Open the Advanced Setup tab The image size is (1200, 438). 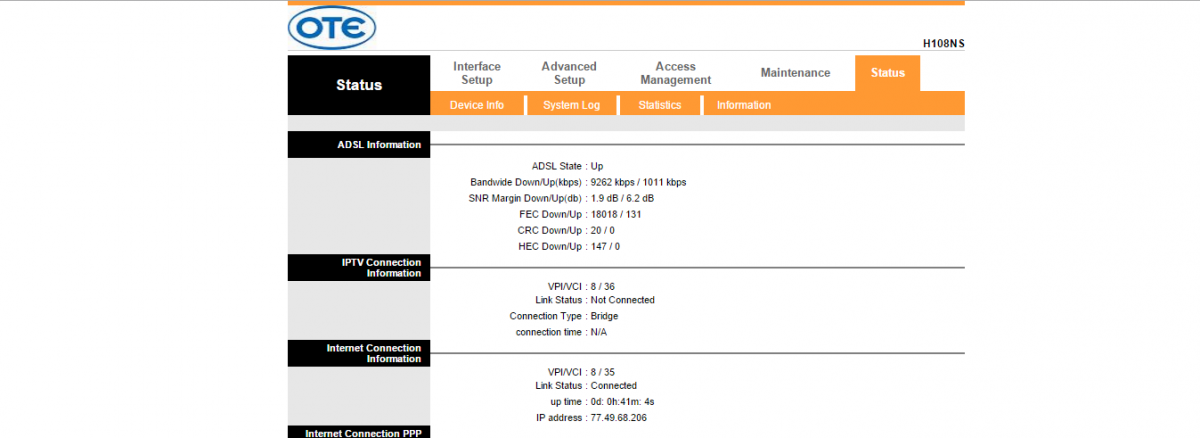(569, 73)
